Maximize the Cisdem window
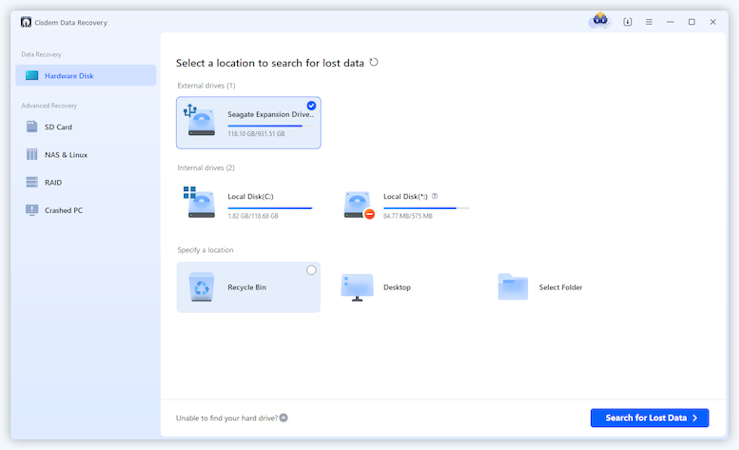 [x=691, y=22]
